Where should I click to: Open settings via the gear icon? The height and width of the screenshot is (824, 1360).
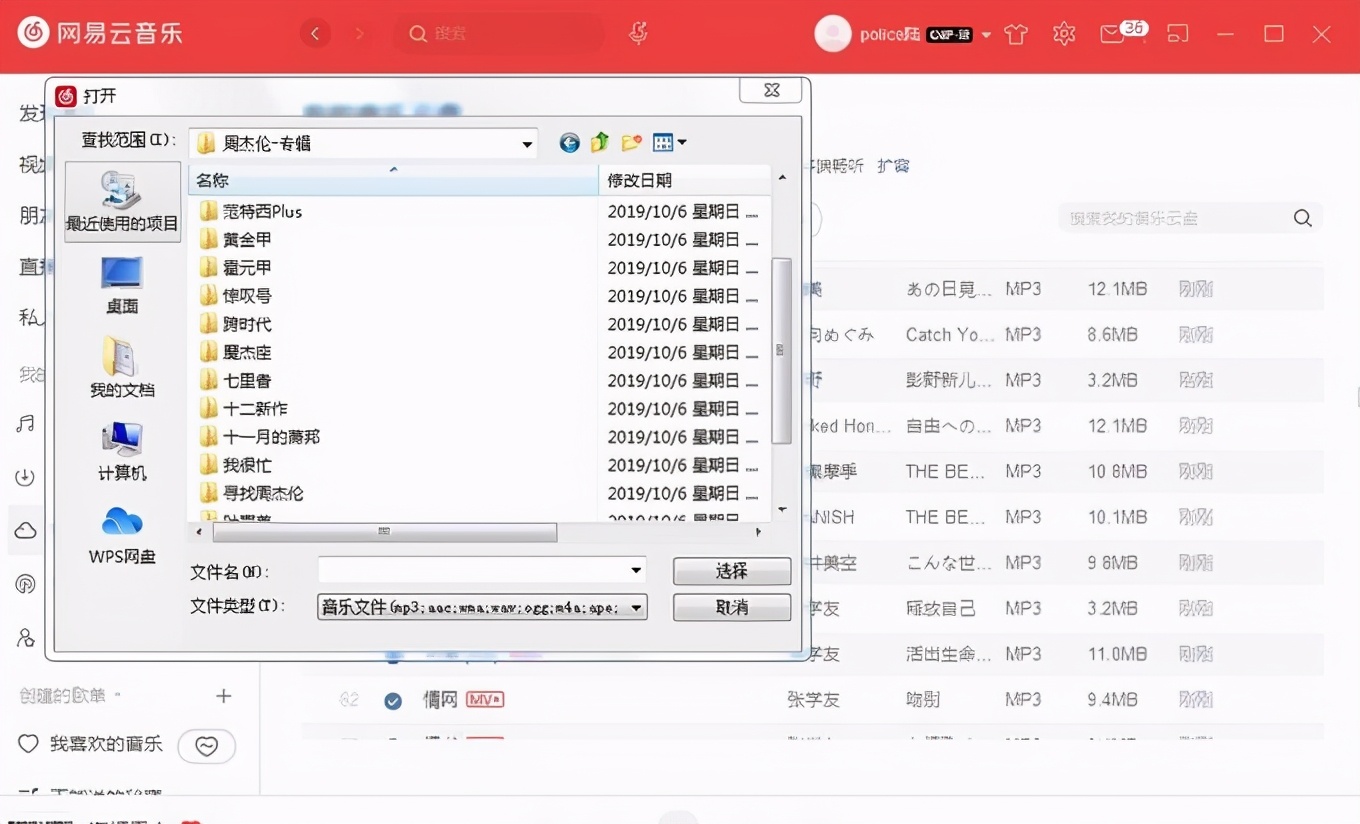click(1063, 33)
